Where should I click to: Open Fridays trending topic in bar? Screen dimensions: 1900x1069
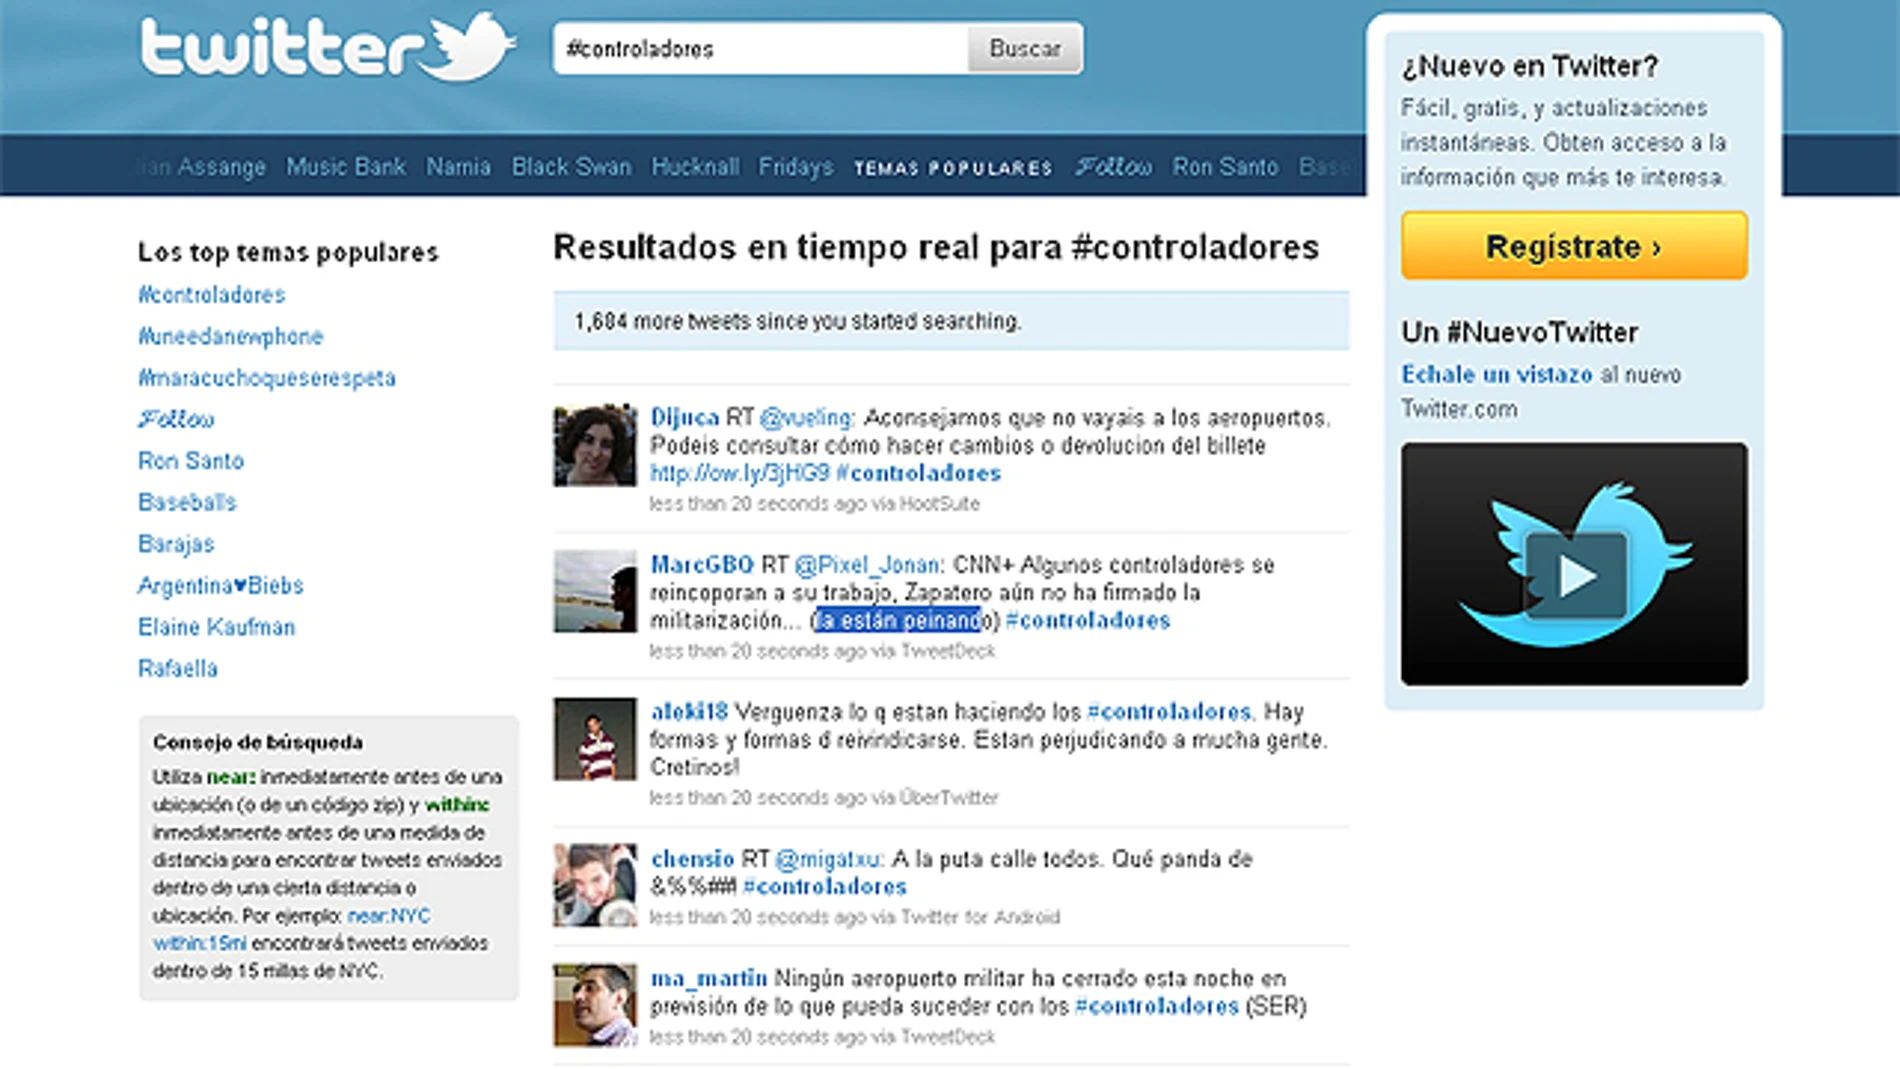[796, 167]
